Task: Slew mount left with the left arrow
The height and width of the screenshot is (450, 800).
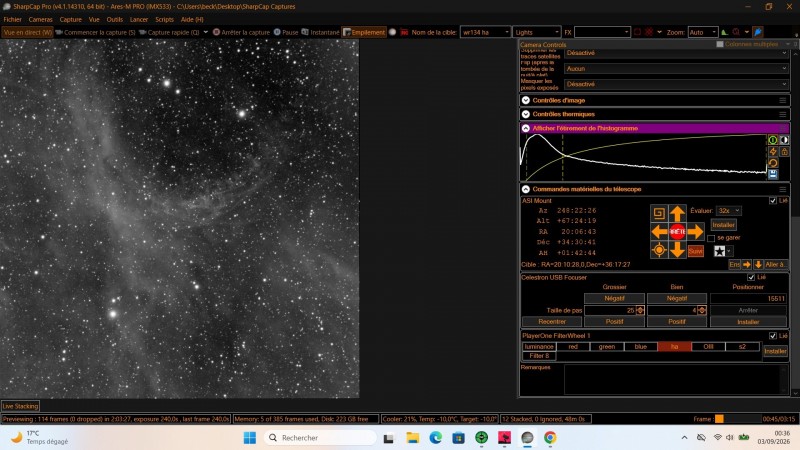Action: pyautogui.click(x=659, y=232)
